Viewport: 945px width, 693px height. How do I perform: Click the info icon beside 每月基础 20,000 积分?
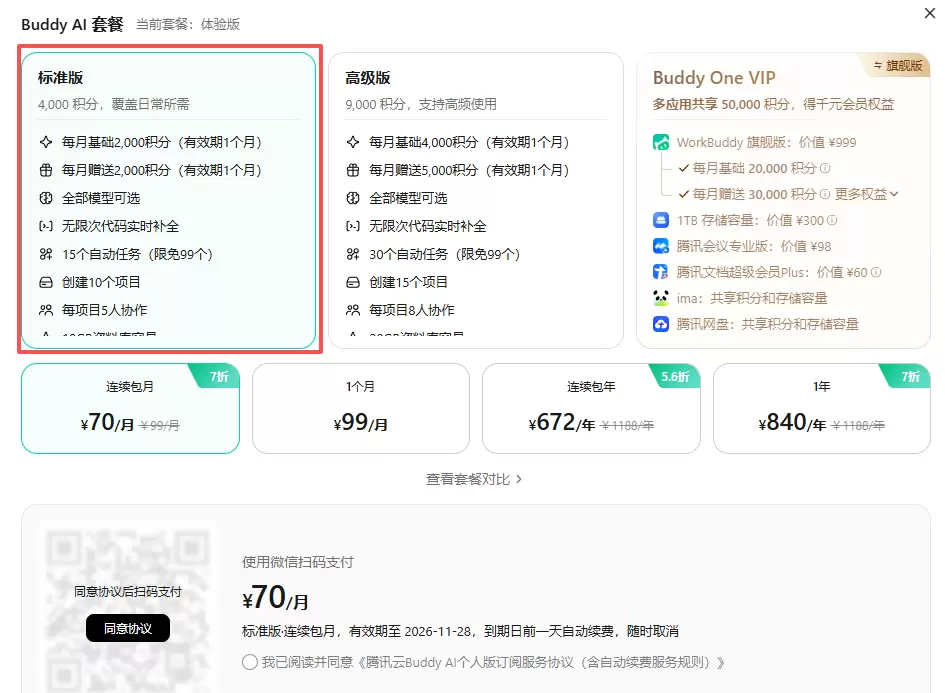(x=825, y=168)
